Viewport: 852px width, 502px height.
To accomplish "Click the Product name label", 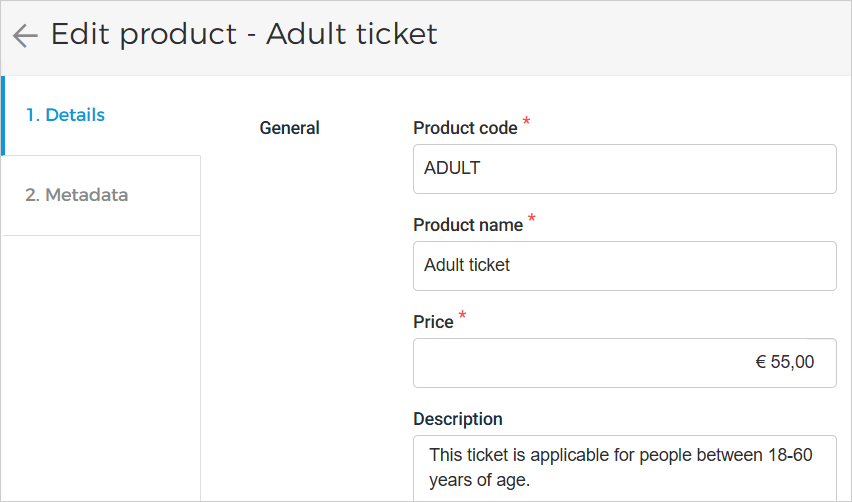I will [x=468, y=225].
